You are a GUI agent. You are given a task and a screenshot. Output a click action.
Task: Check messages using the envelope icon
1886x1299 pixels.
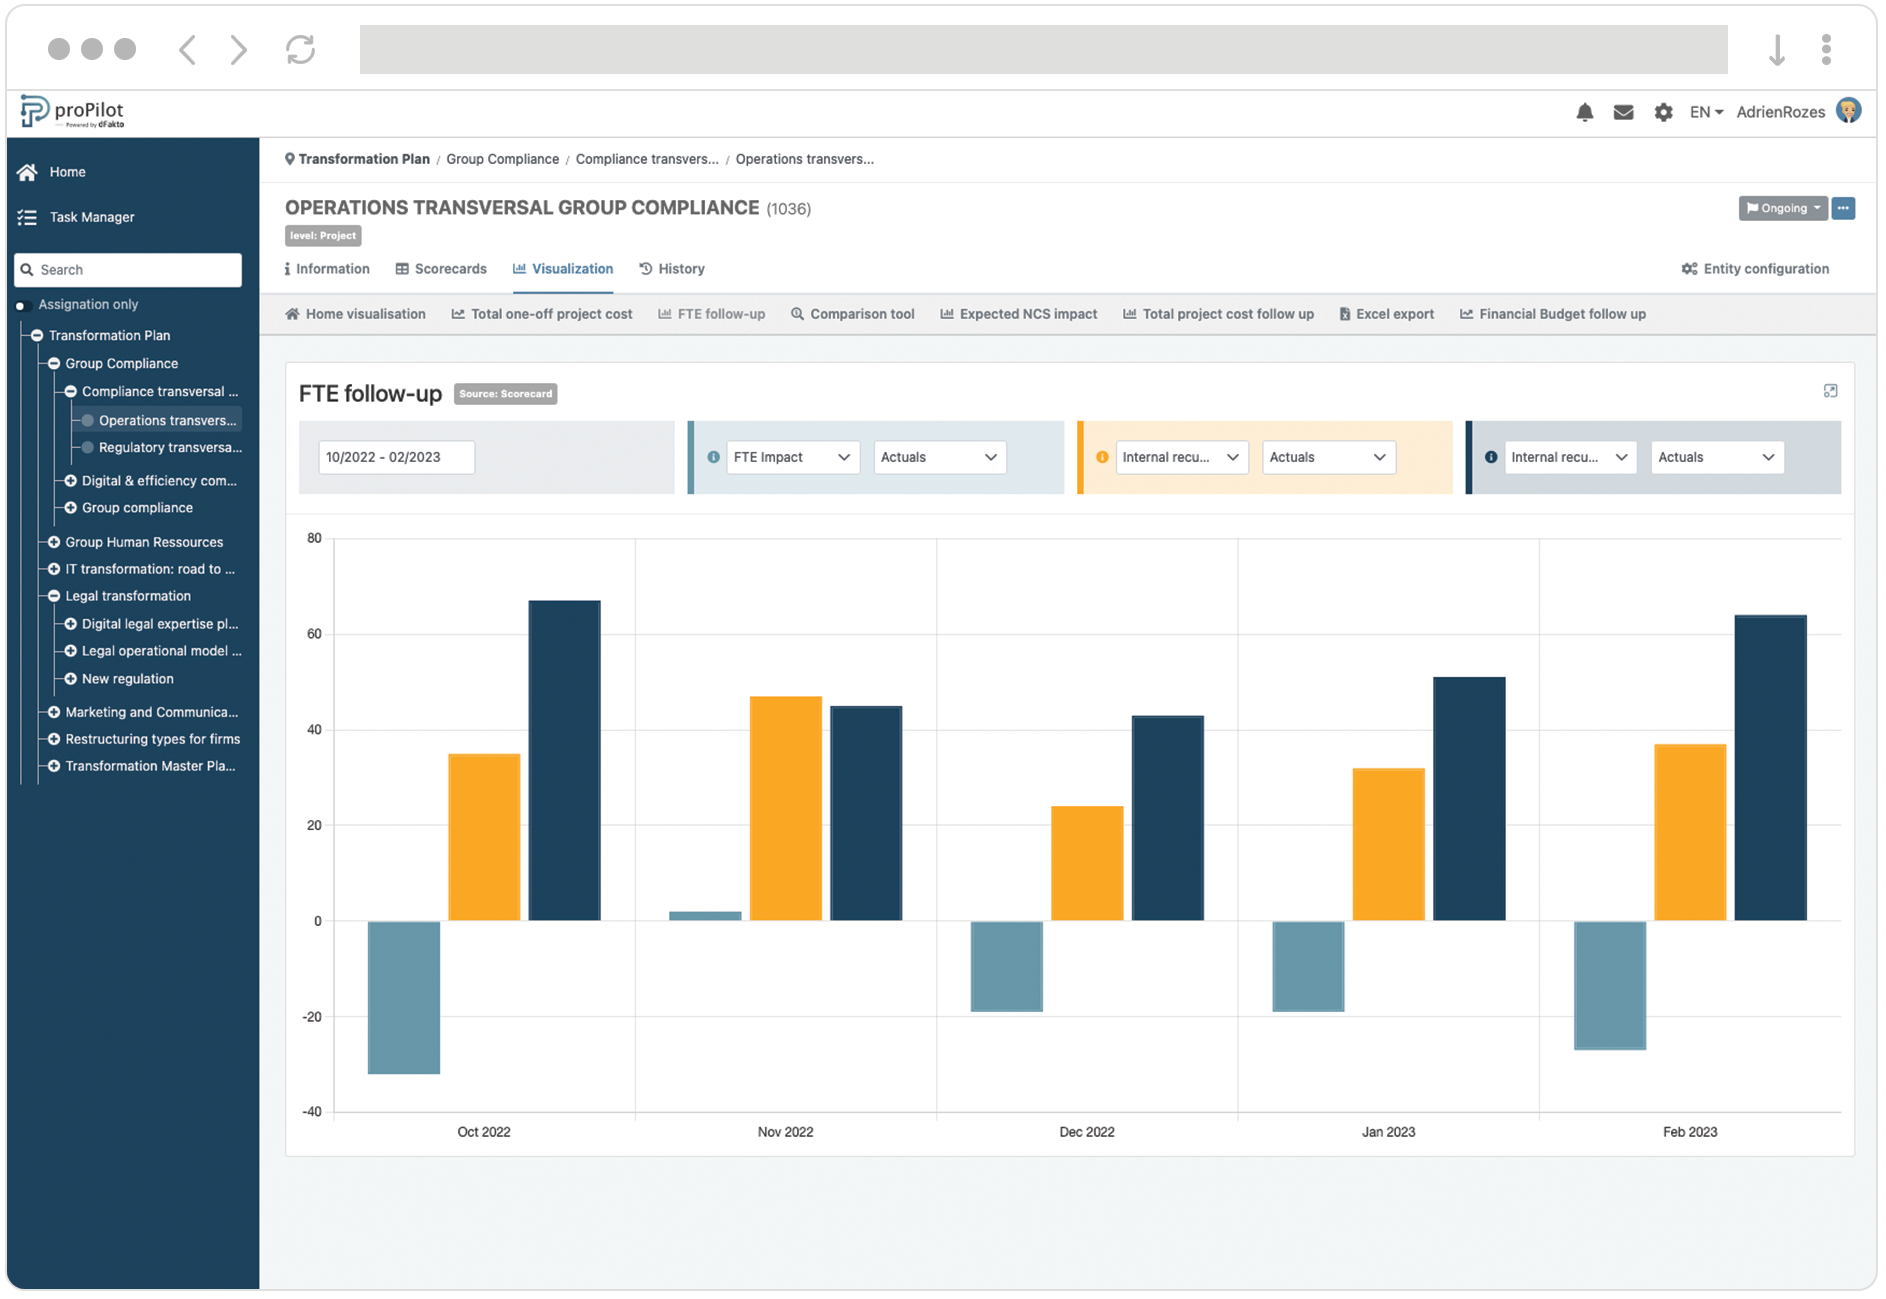[1624, 112]
